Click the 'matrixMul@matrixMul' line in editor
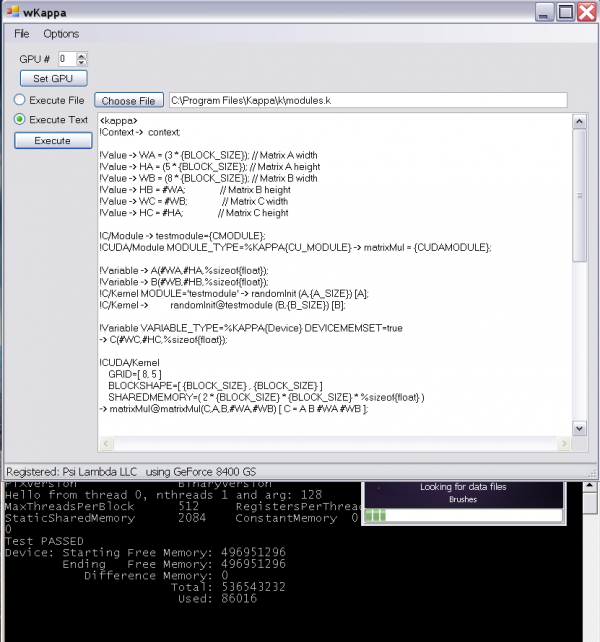This screenshot has height=642, width=600. click(234, 409)
